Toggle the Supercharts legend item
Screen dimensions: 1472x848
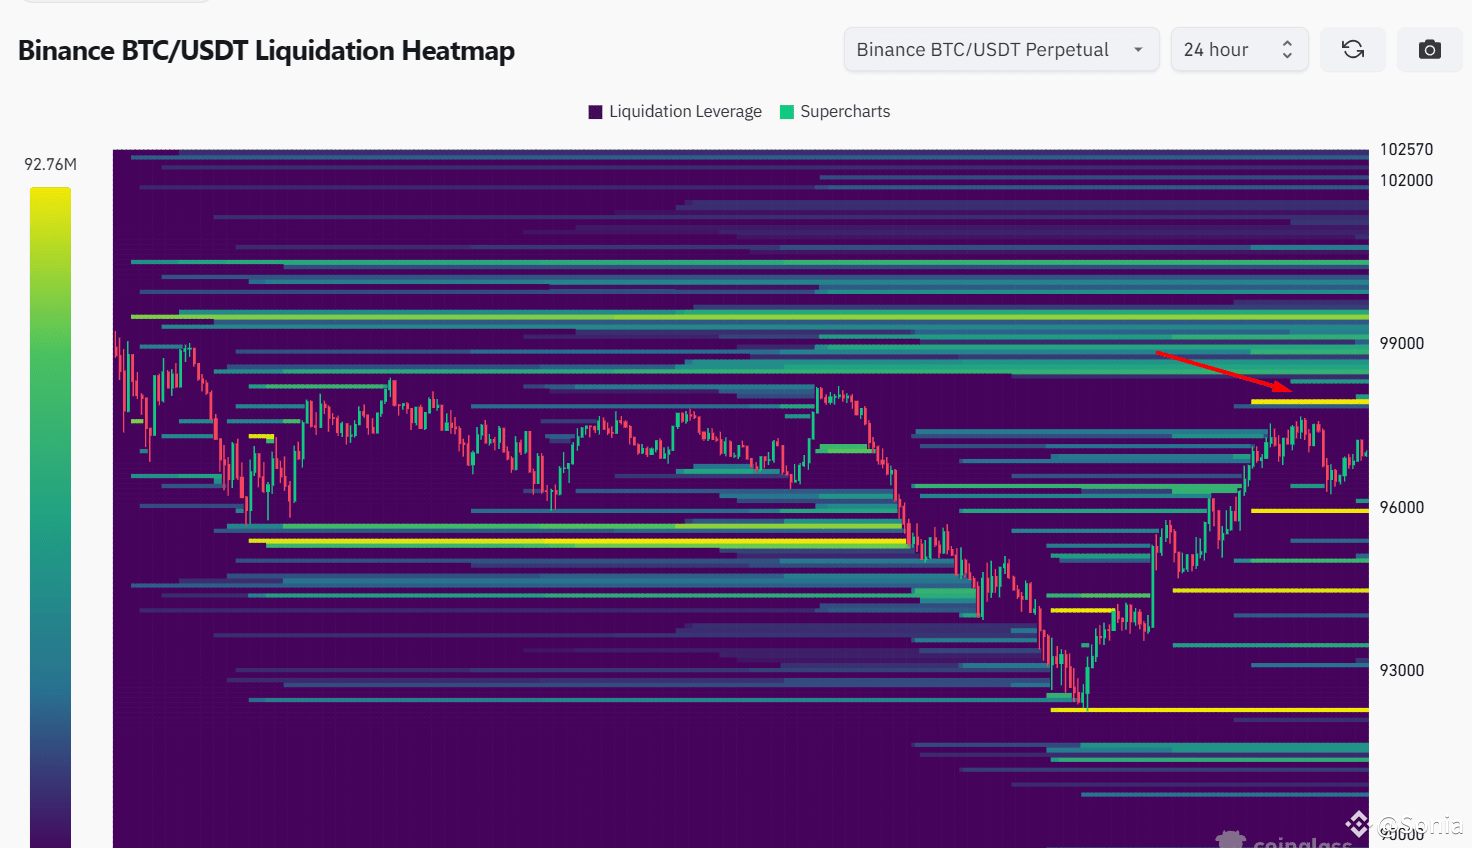pyautogui.click(x=835, y=111)
